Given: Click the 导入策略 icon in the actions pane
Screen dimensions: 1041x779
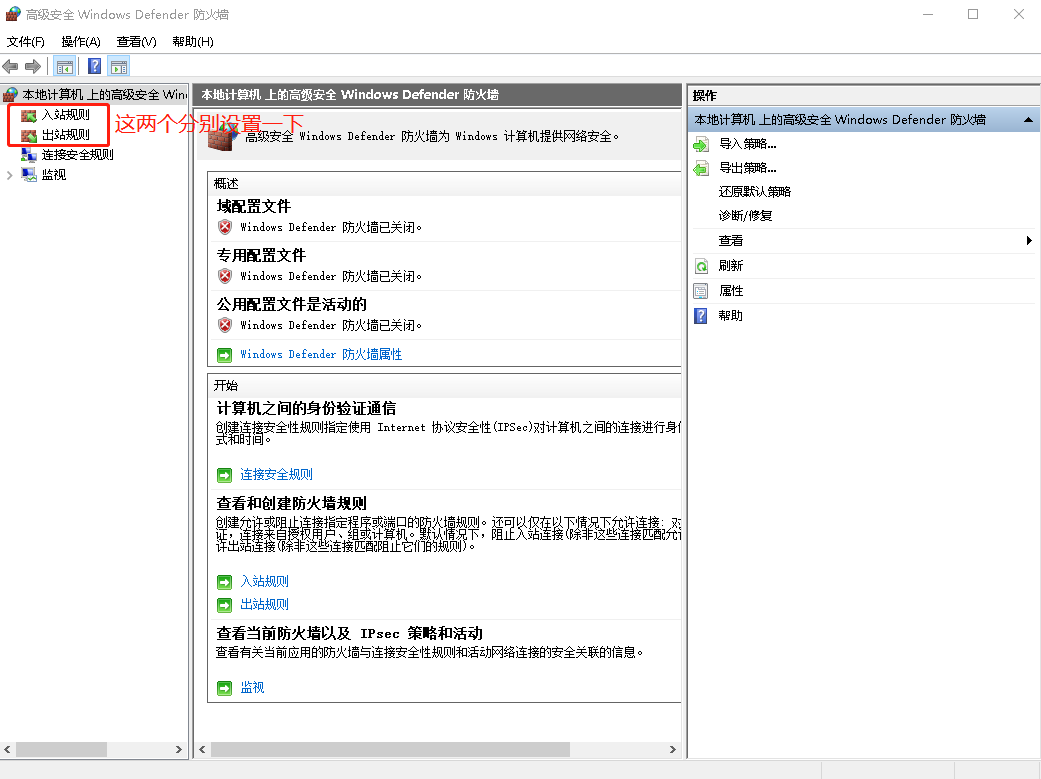Looking at the screenshot, I should tap(701, 144).
